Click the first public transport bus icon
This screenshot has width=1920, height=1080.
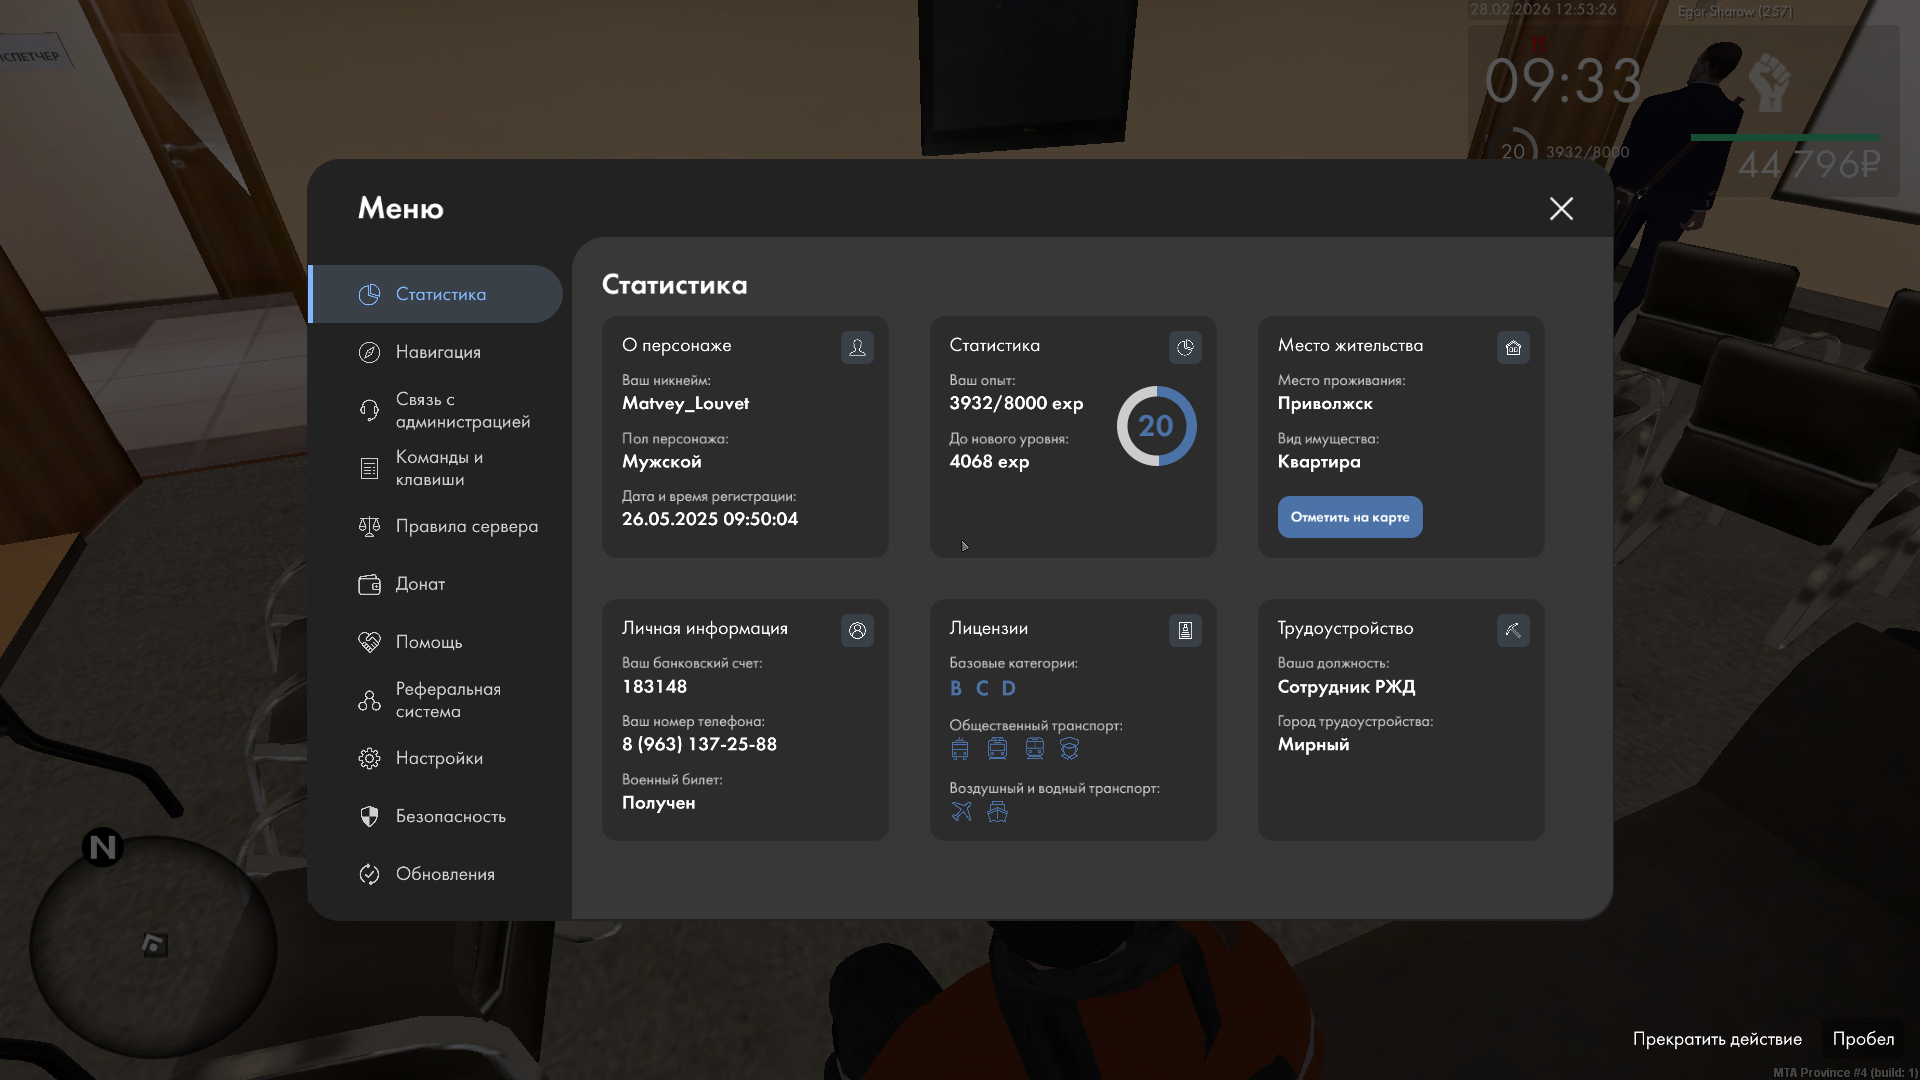coord(960,749)
